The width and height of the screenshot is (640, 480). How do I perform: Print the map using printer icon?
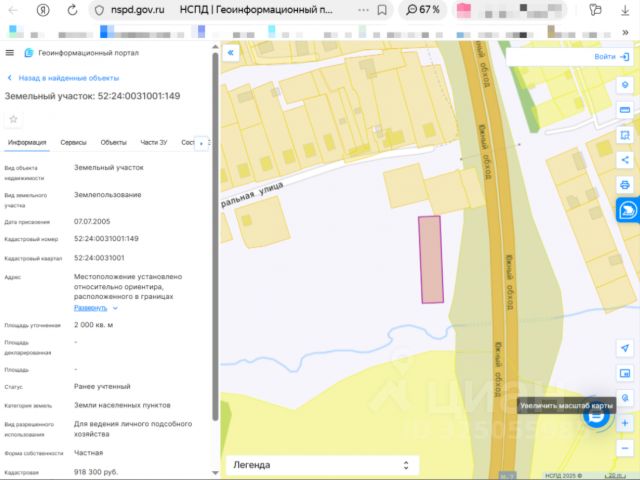pyautogui.click(x=625, y=185)
